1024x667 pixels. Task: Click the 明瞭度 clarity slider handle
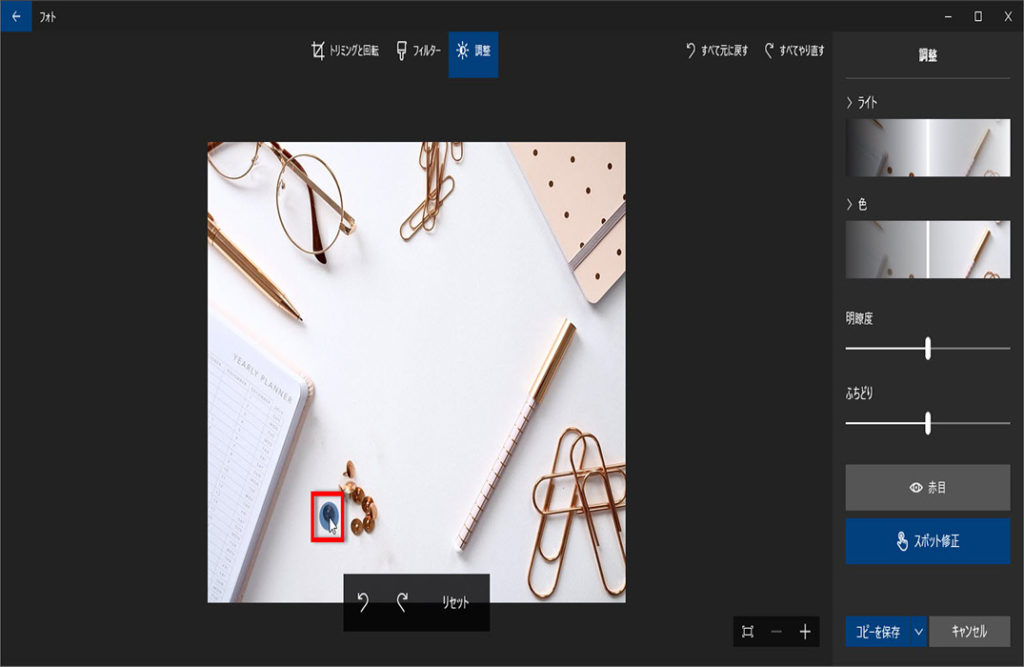928,348
